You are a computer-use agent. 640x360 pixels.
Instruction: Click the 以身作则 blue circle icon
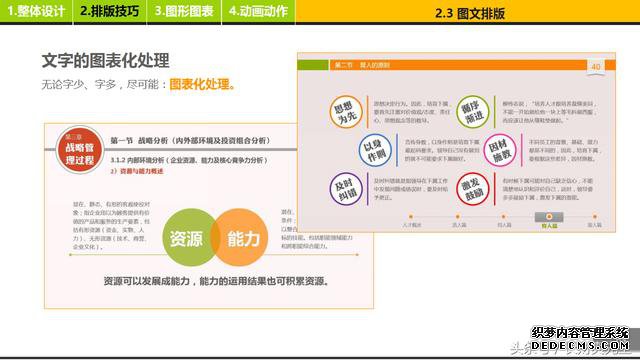pyautogui.click(x=375, y=150)
